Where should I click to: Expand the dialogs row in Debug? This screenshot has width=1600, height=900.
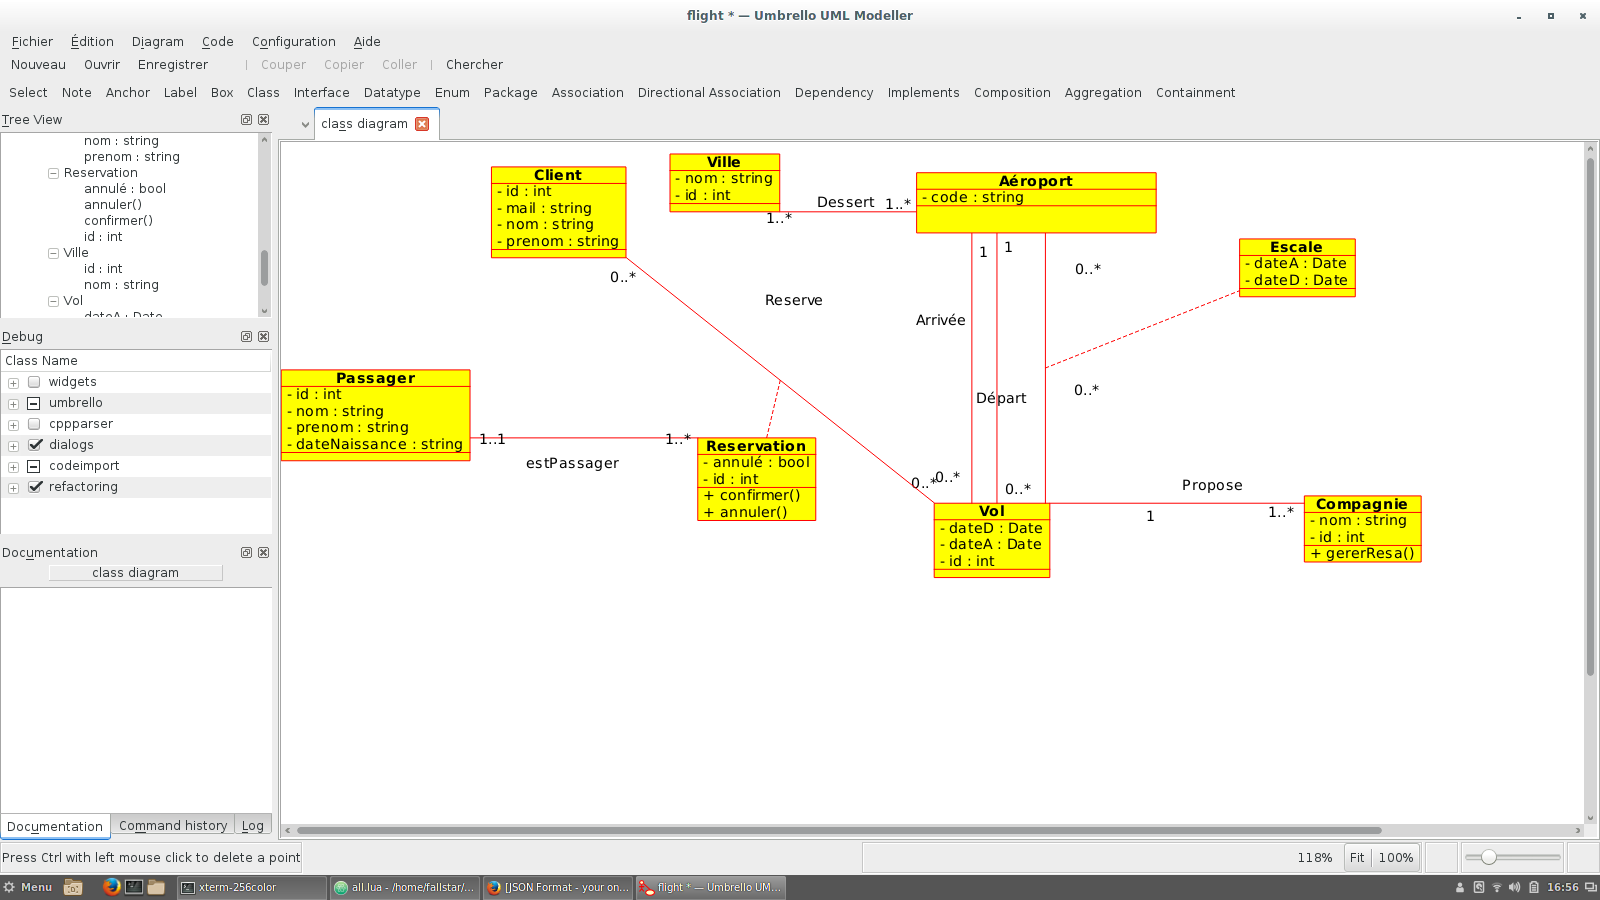pyautogui.click(x=13, y=446)
